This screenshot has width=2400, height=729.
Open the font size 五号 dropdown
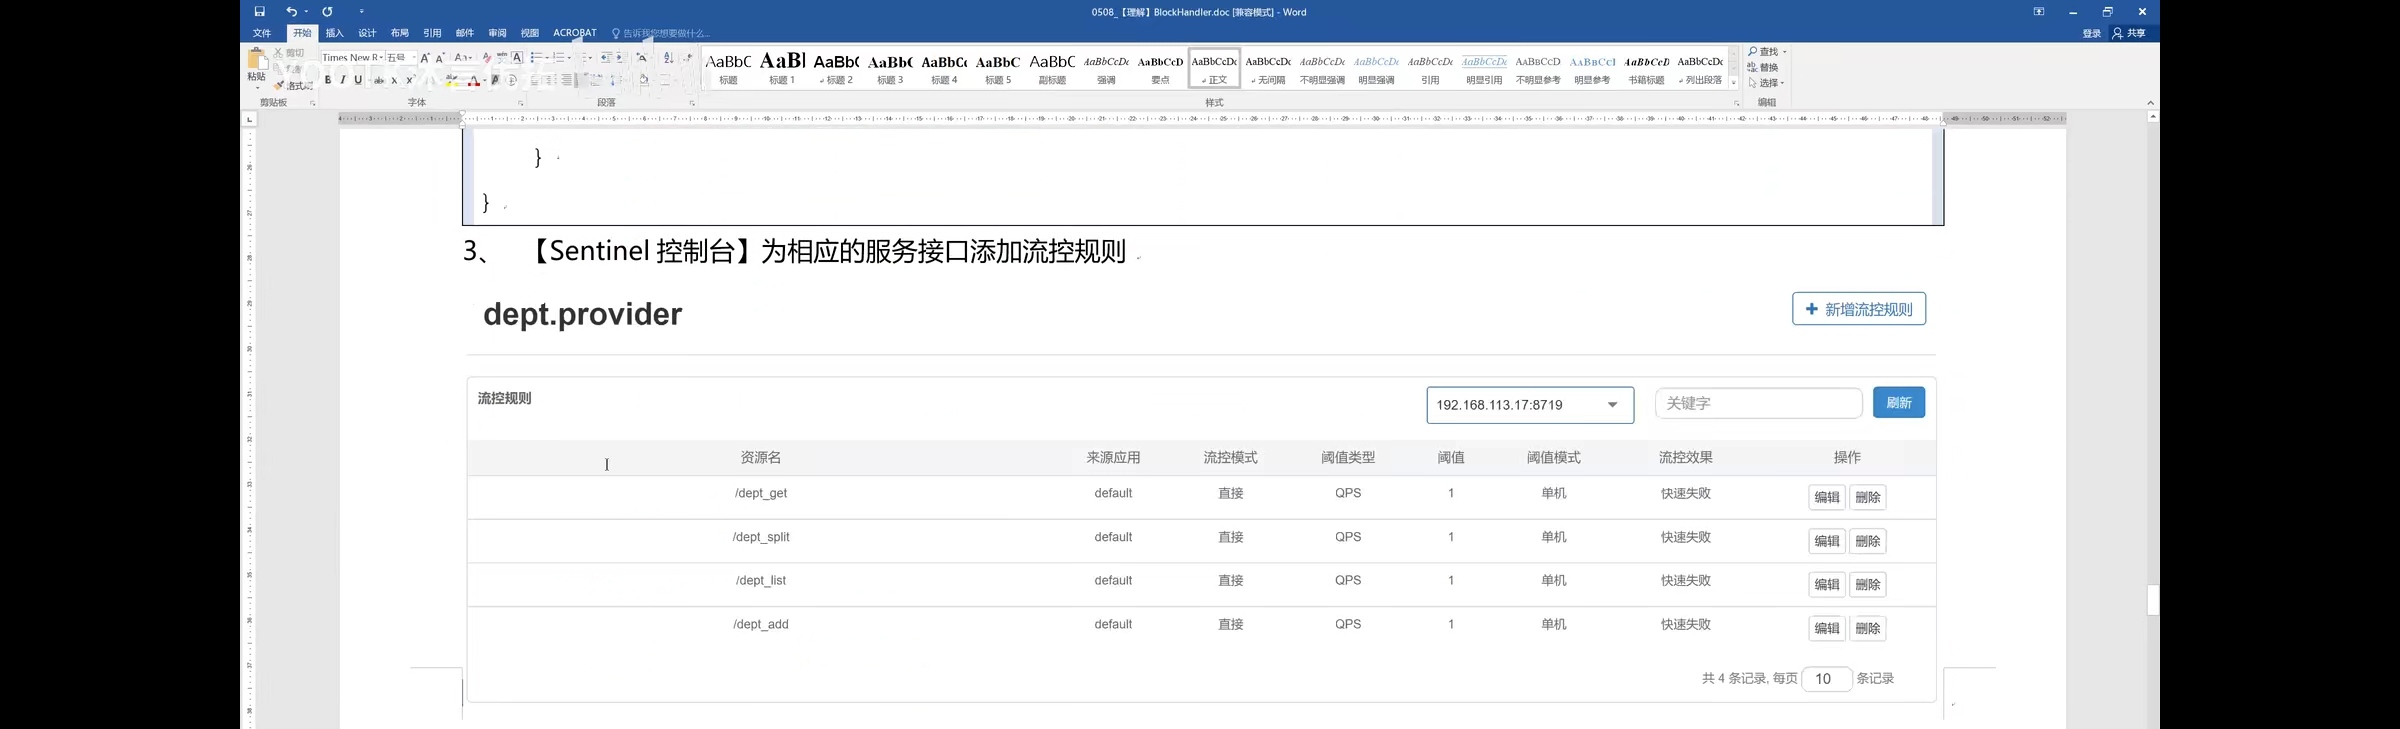pos(413,58)
